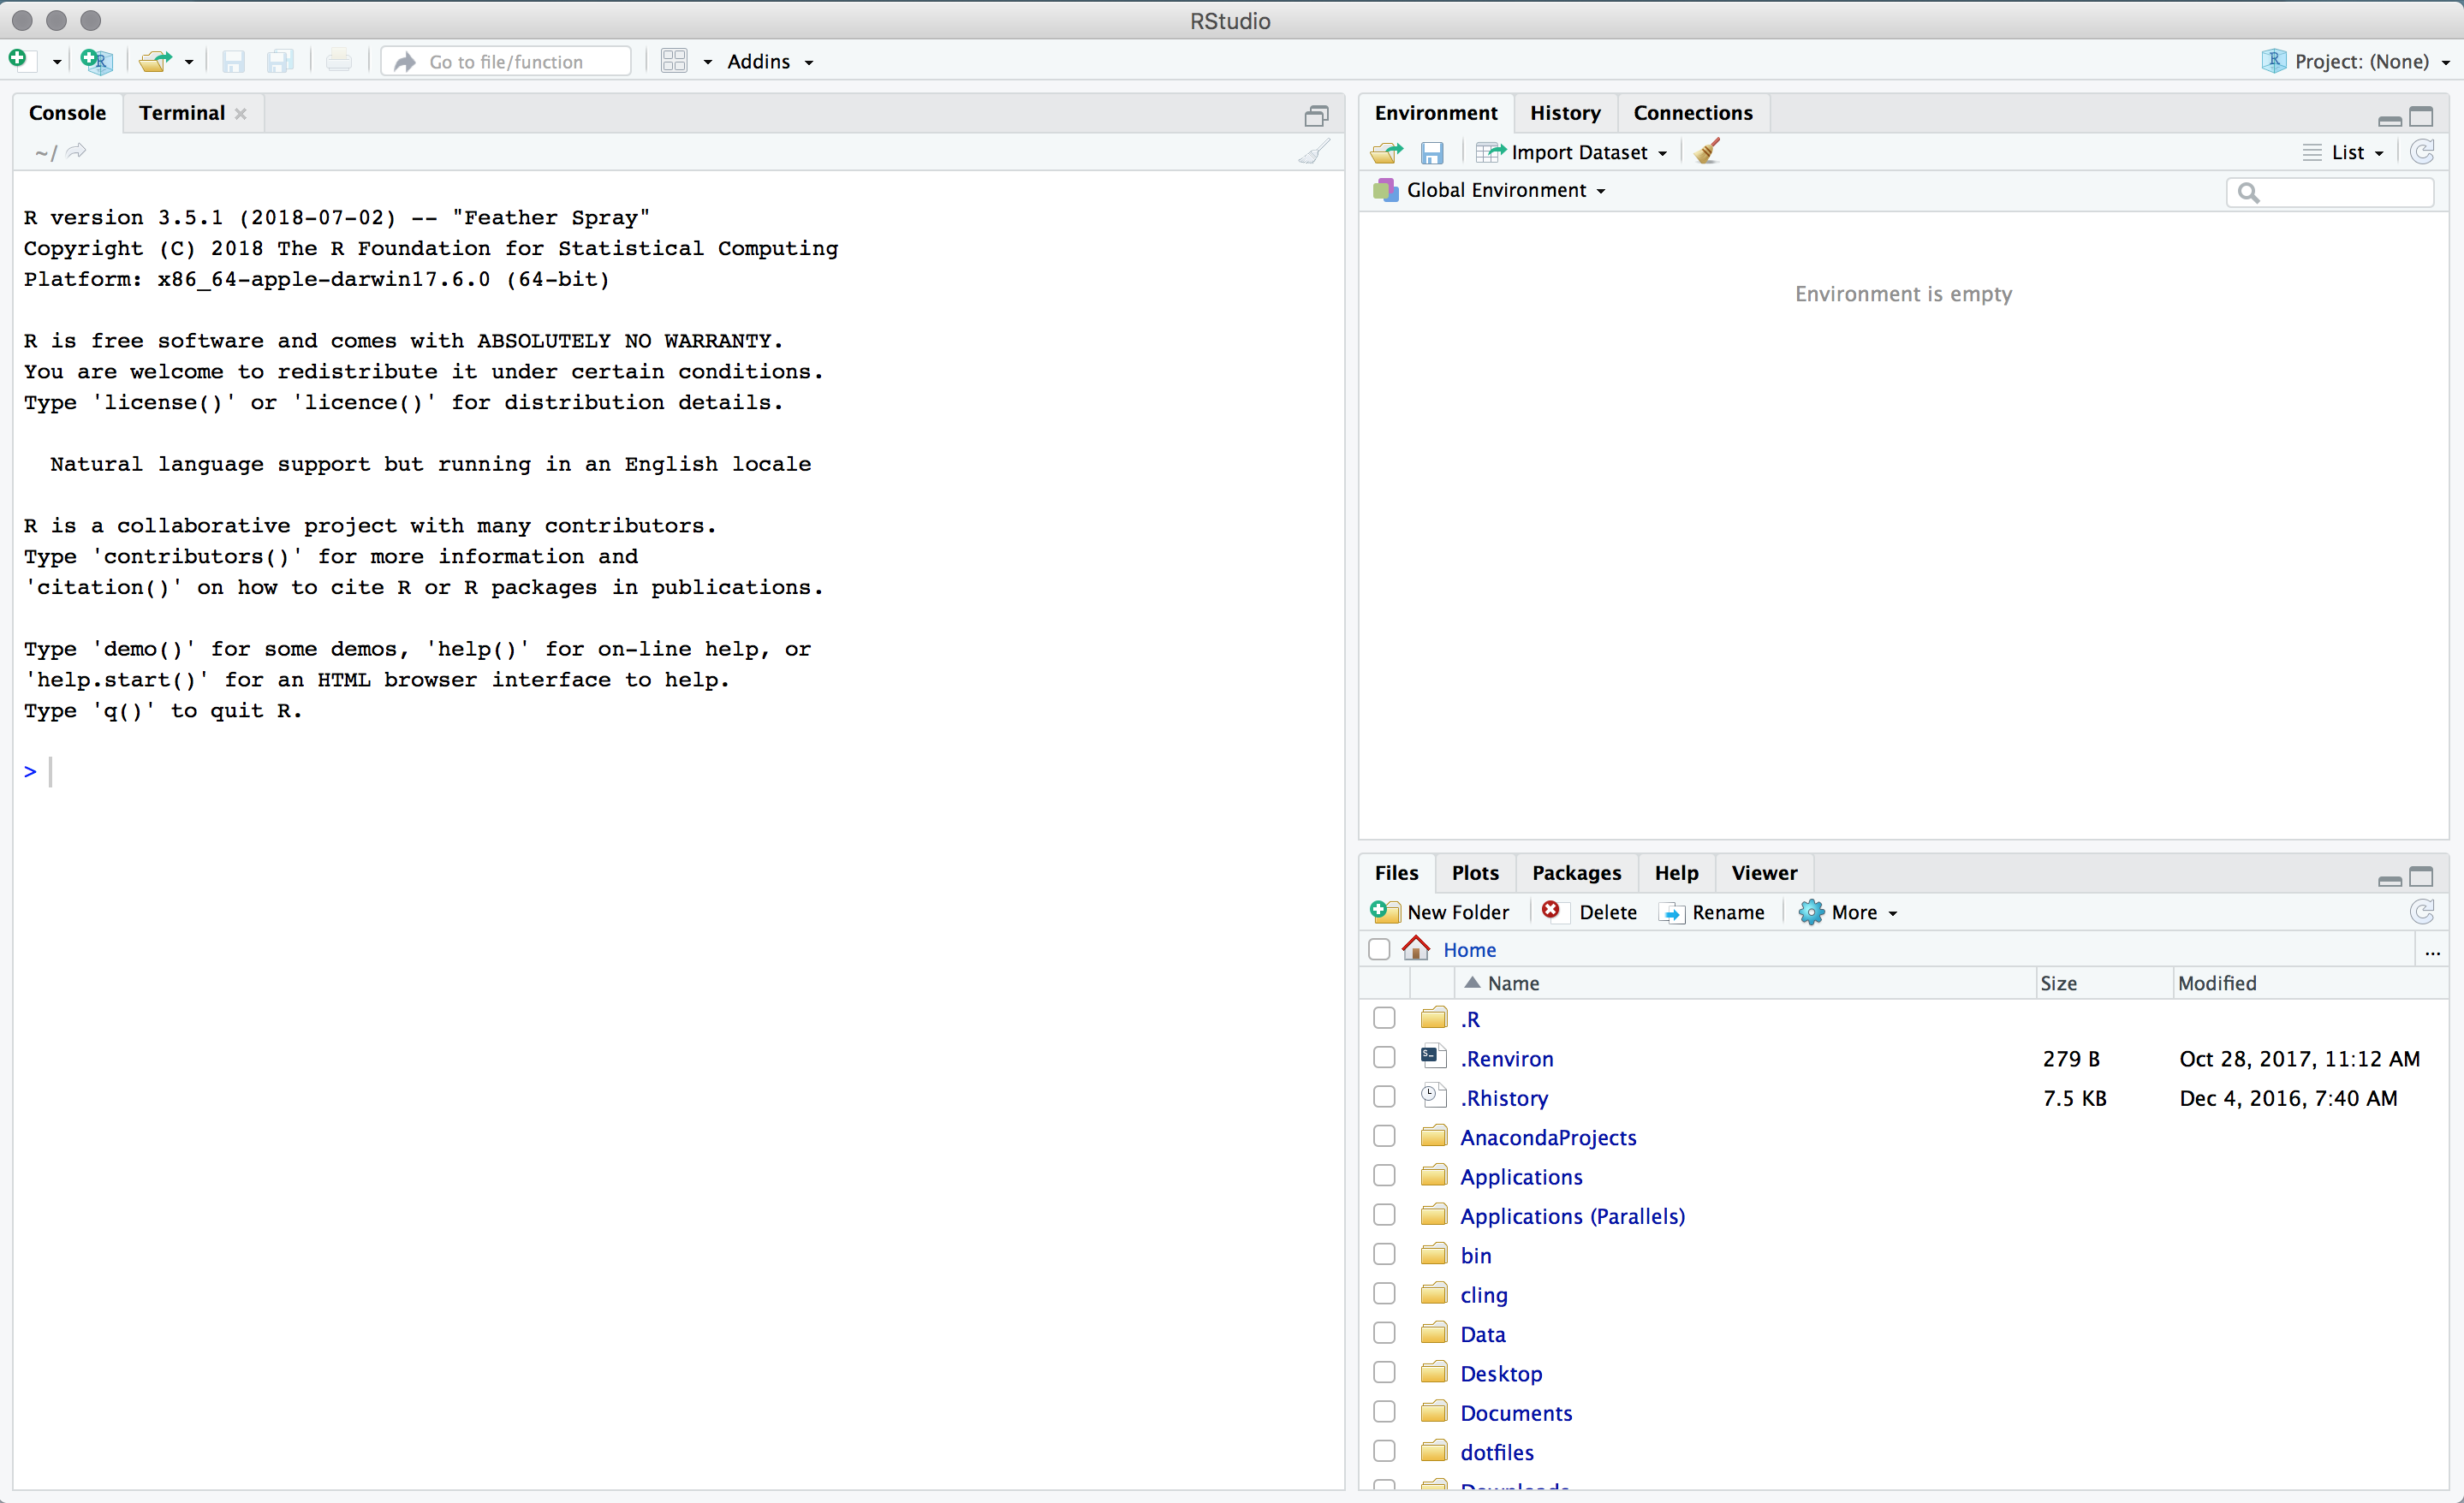Switch to the Environment tab
The width and height of the screenshot is (2464, 1503).
(1435, 113)
